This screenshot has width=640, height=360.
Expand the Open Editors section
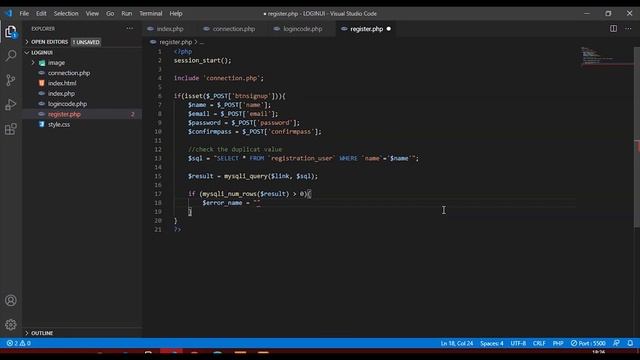(x=49, y=42)
